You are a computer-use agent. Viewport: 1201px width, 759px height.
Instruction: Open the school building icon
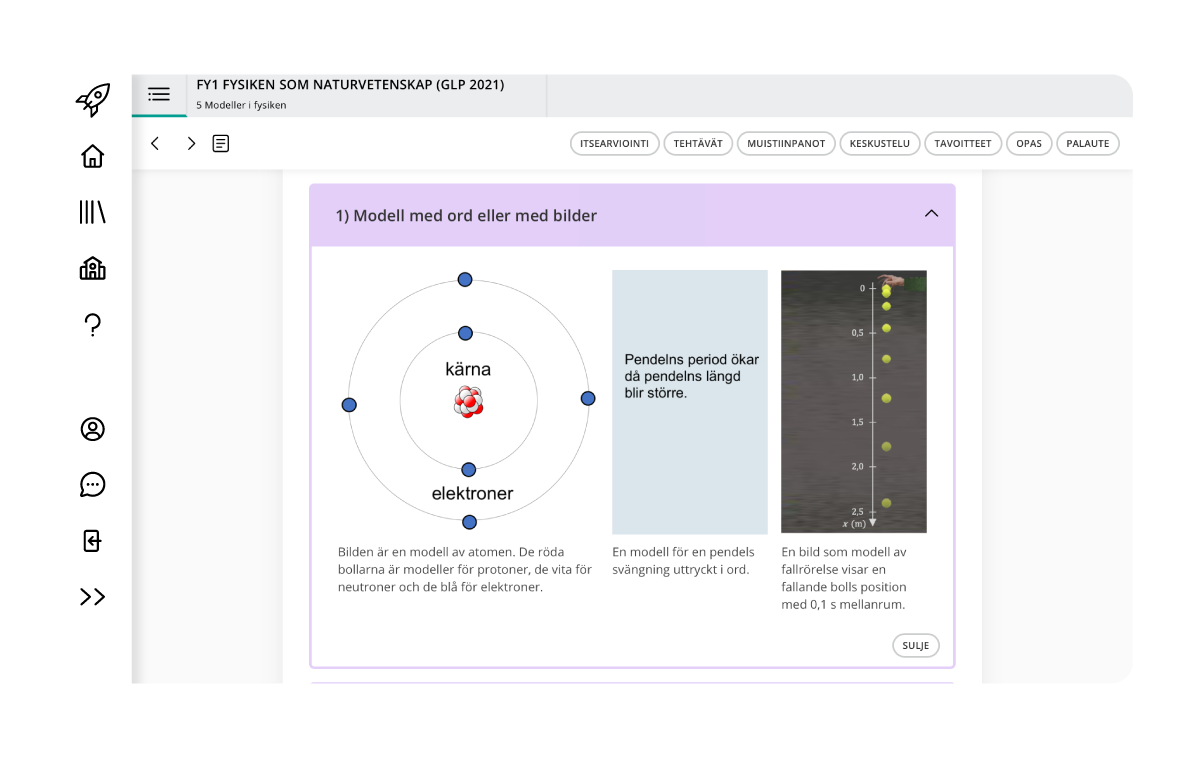pos(92,268)
